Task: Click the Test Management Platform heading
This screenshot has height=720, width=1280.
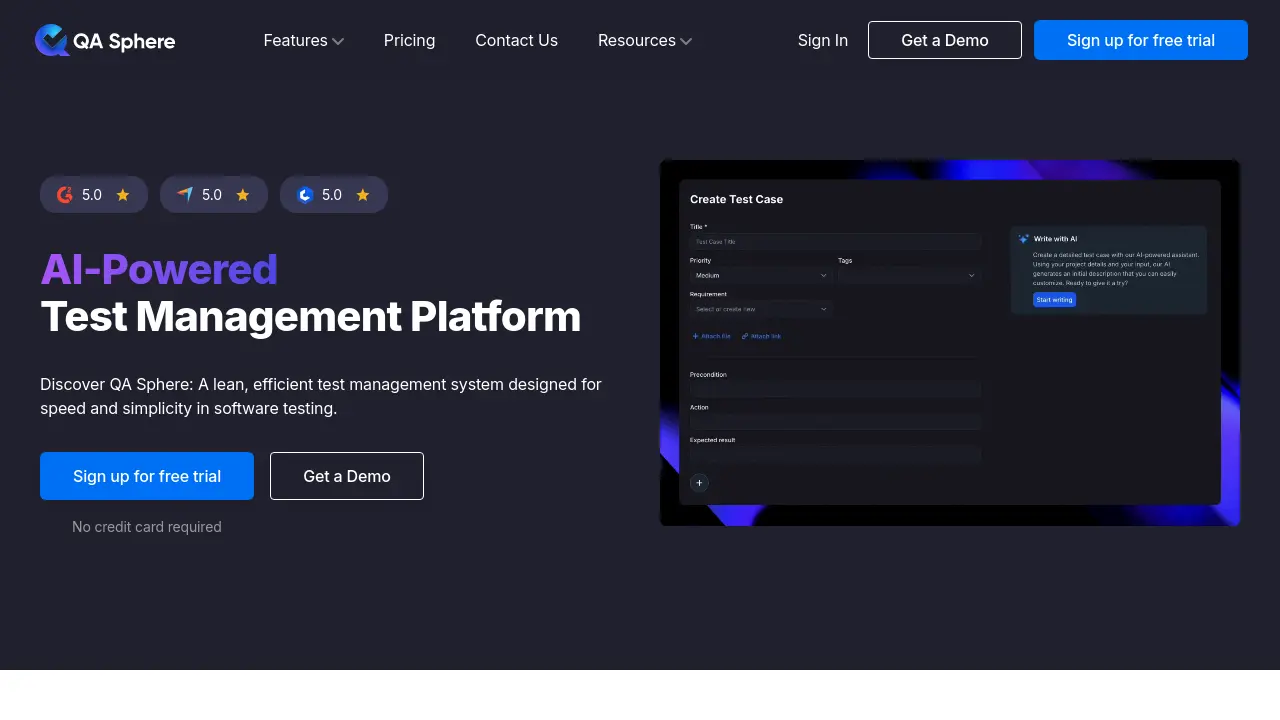Action: pos(311,316)
